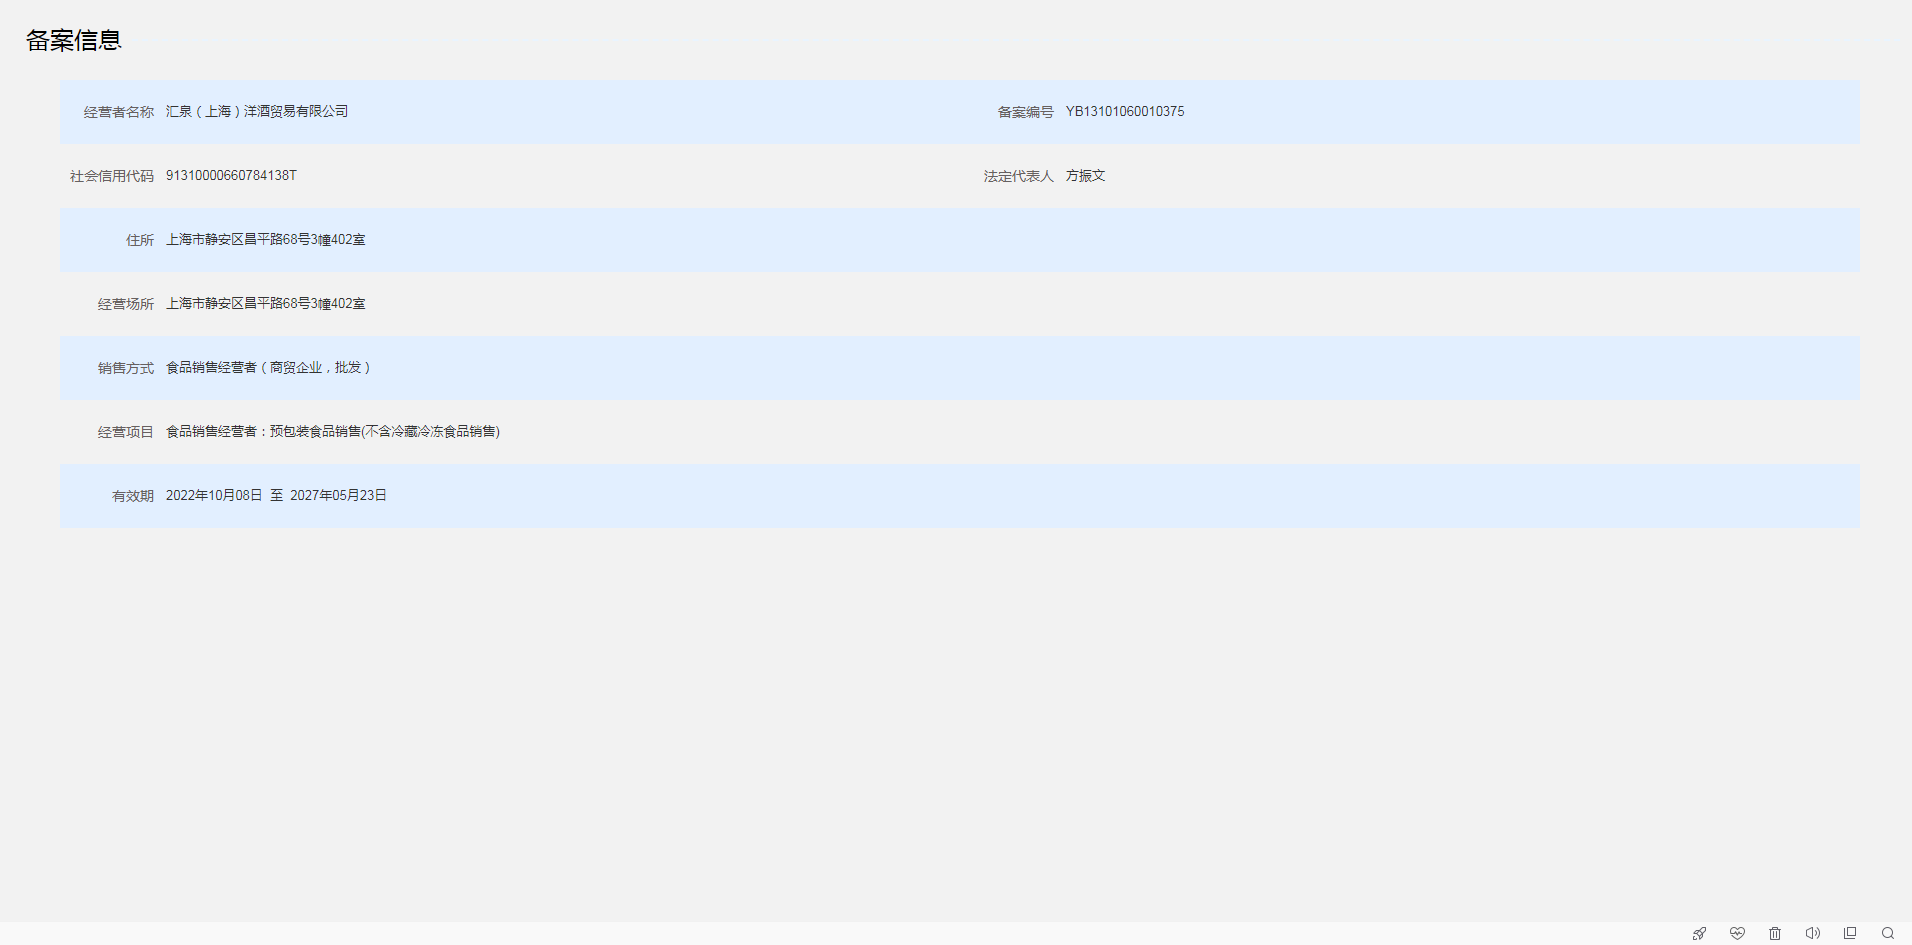Open the magnifier zoom icon
The width and height of the screenshot is (1912, 945).
(x=1888, y=933)
